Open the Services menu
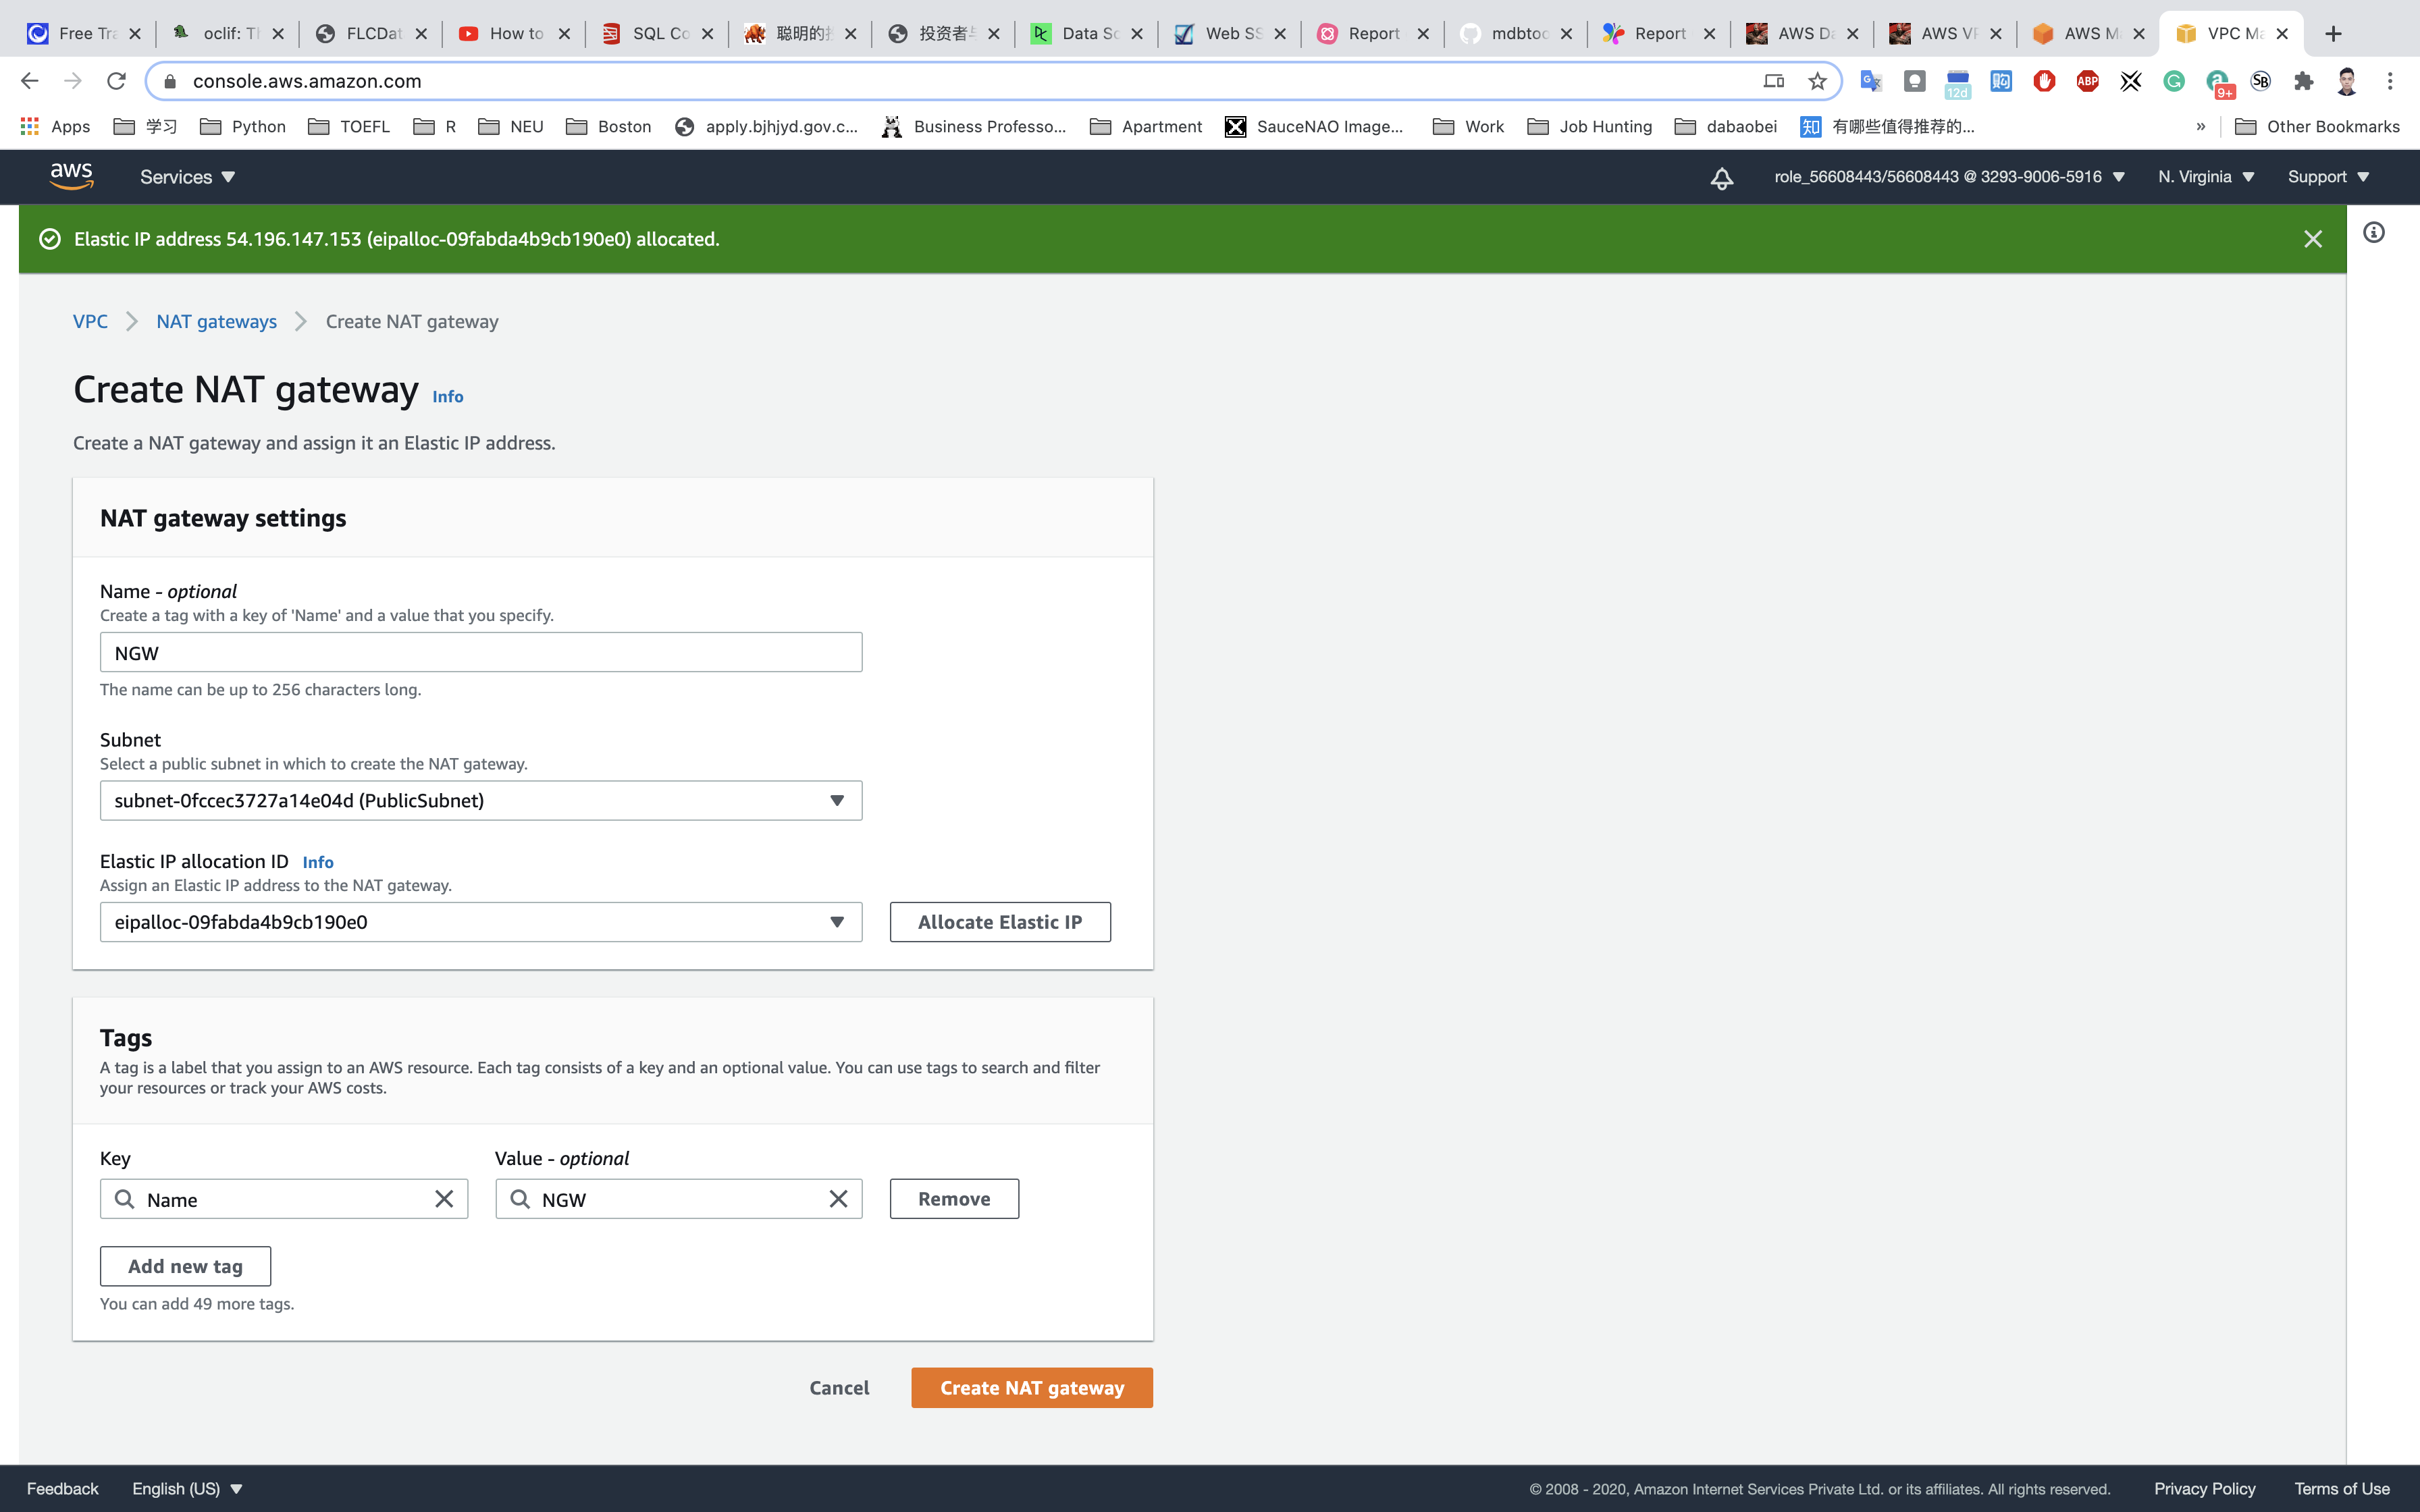Viewport: 2420px width, 1512px height. pyautogui.click(x=187, y=177)
